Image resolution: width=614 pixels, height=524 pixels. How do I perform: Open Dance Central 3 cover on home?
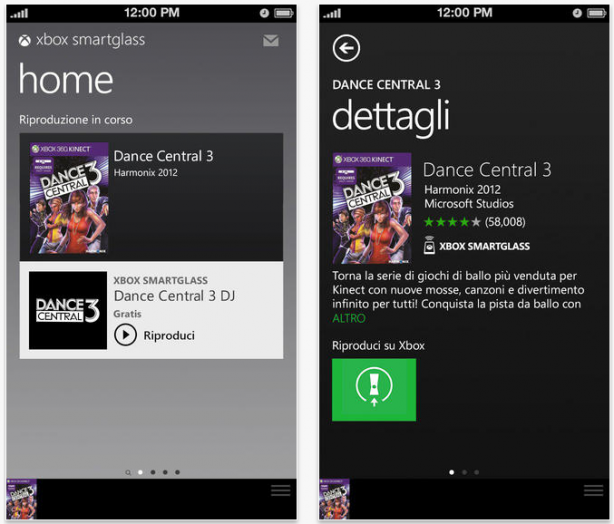[x=69, y=198]
